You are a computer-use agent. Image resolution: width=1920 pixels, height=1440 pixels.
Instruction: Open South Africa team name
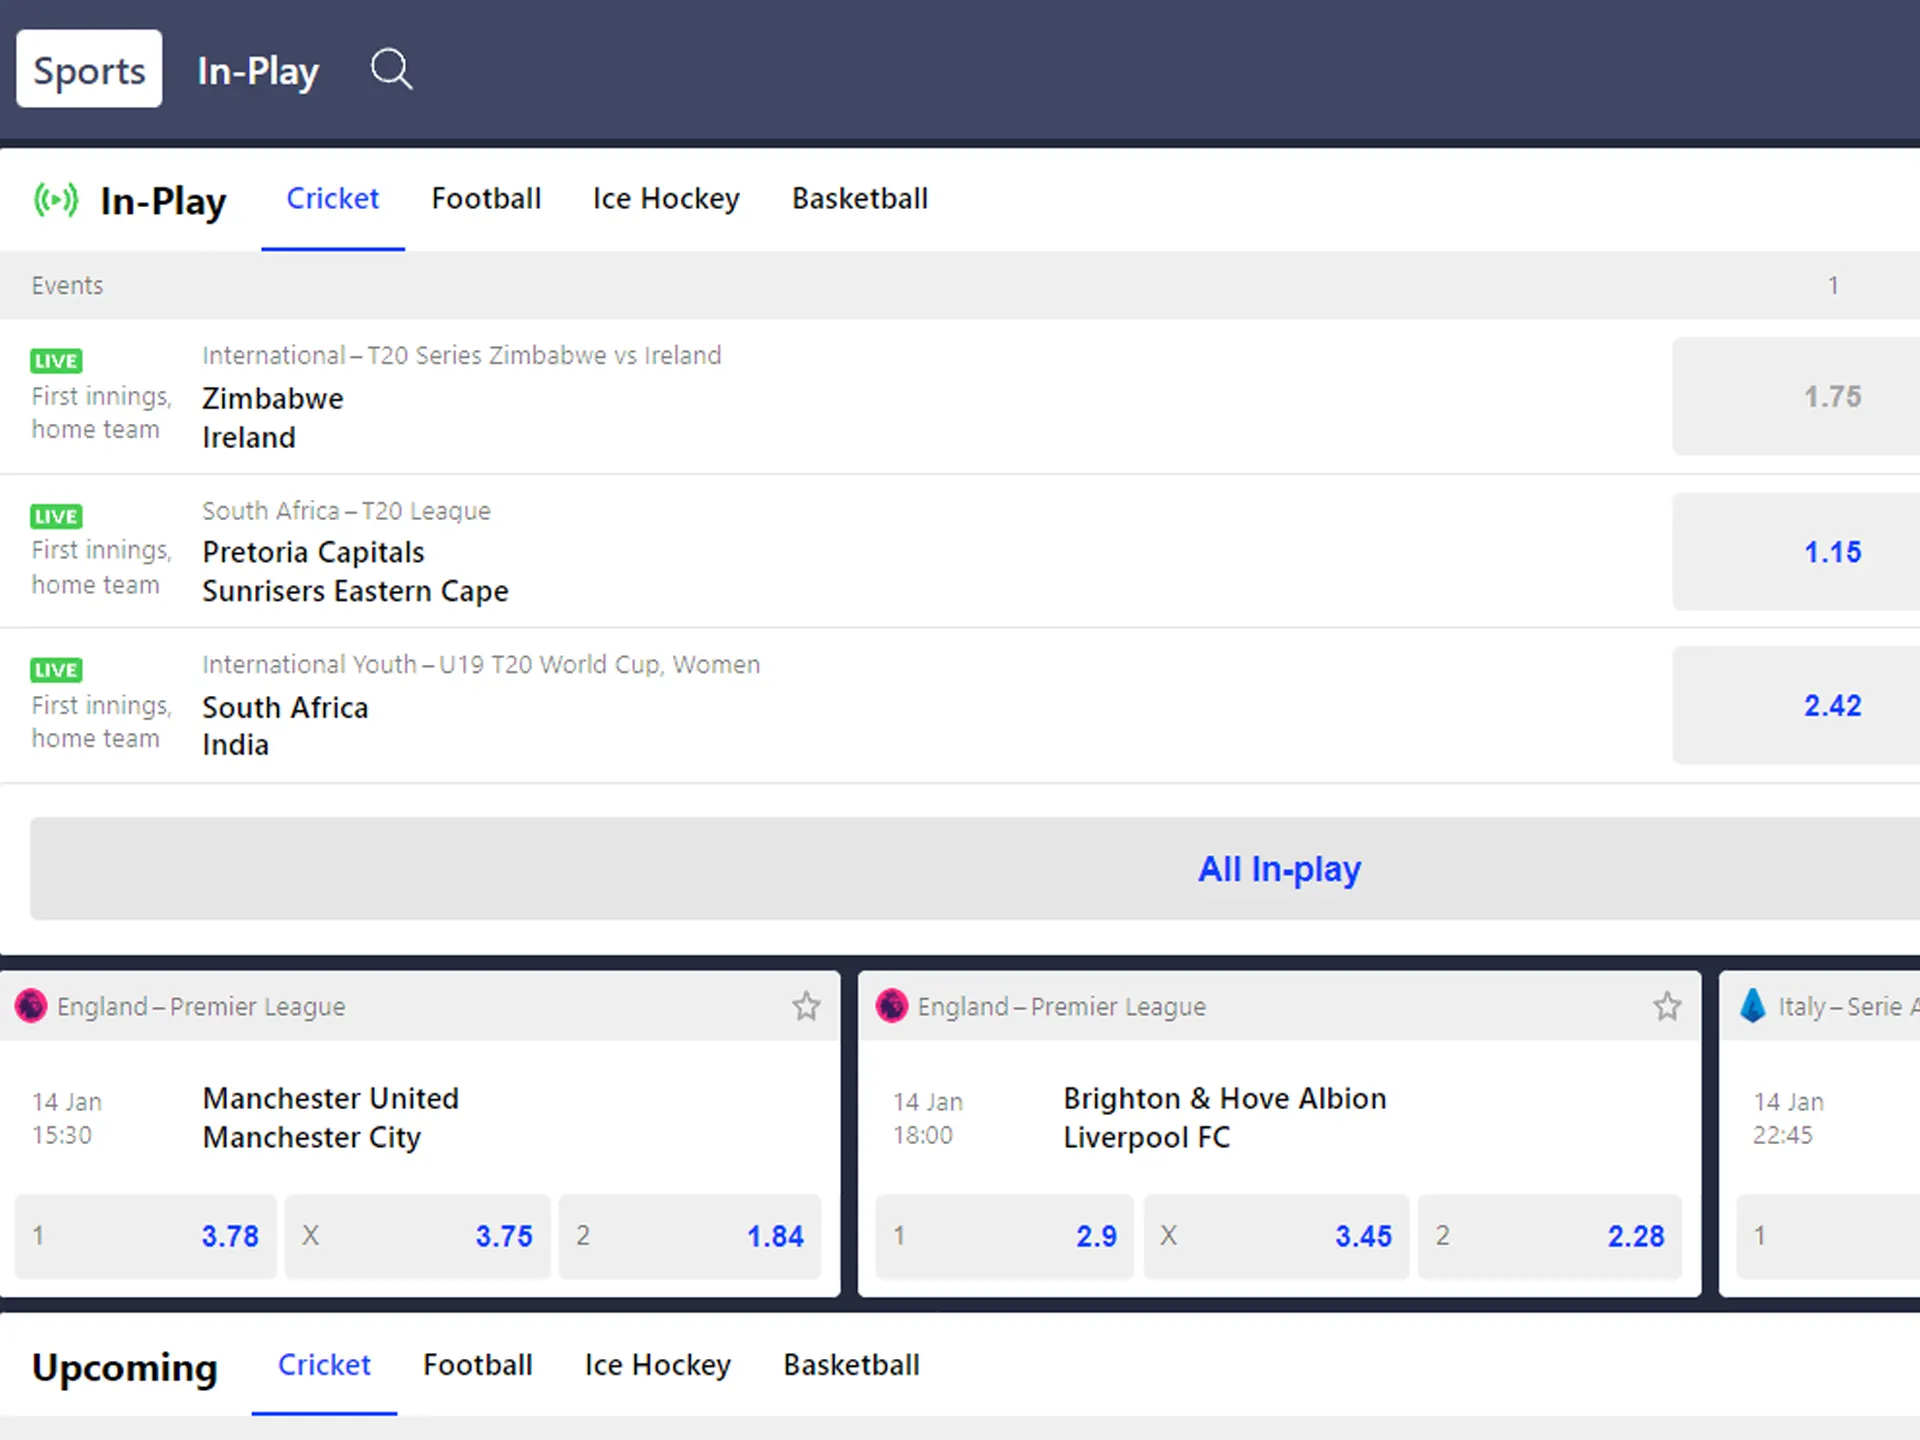click(x=285, y=707)
